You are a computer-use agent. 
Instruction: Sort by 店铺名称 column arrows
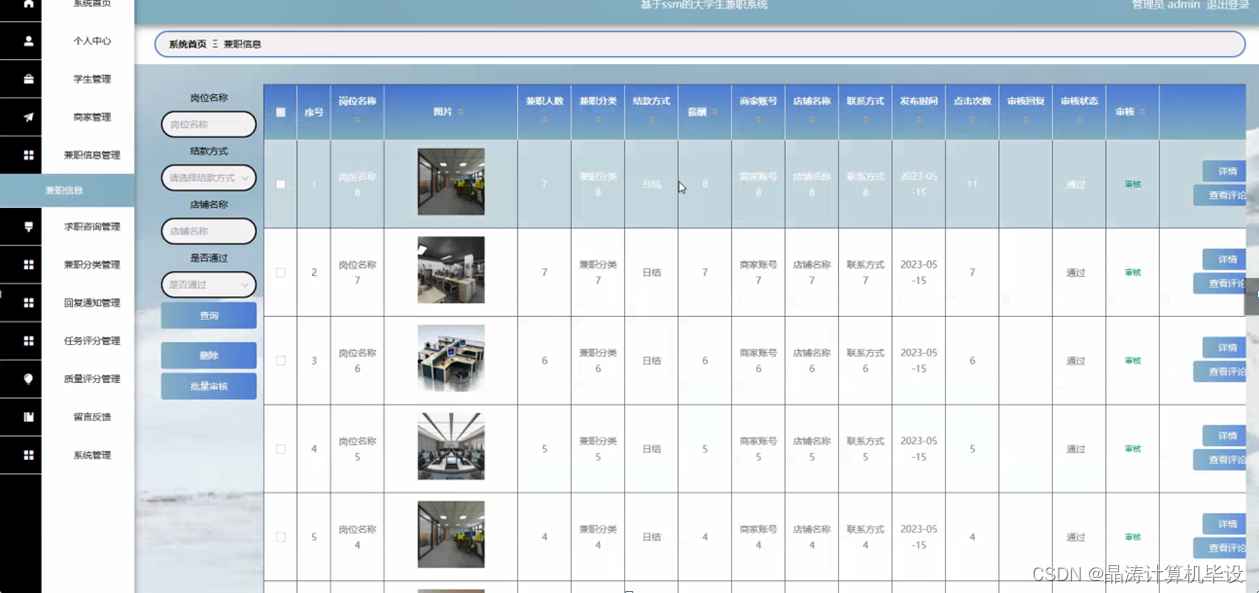coord(812,120)
